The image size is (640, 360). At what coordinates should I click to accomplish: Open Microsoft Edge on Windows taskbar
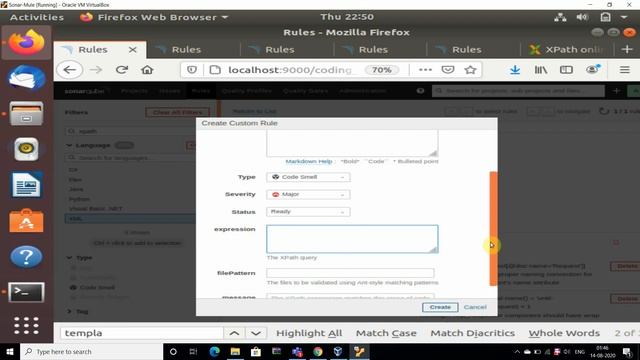214,351
